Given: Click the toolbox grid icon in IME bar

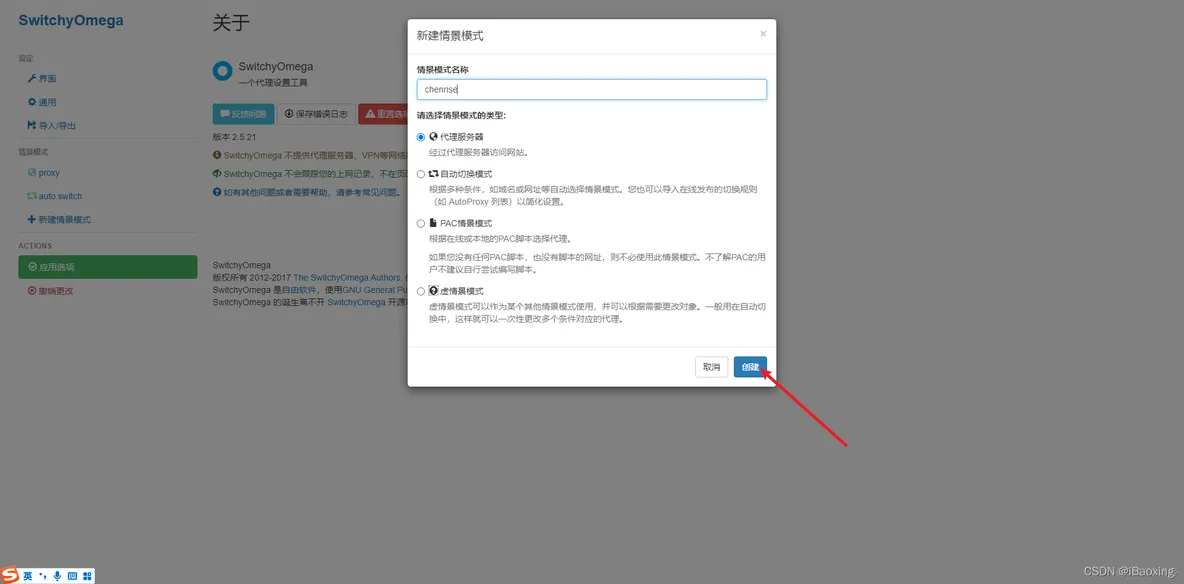Looking at the screenshot, I should tap(87, 576).
